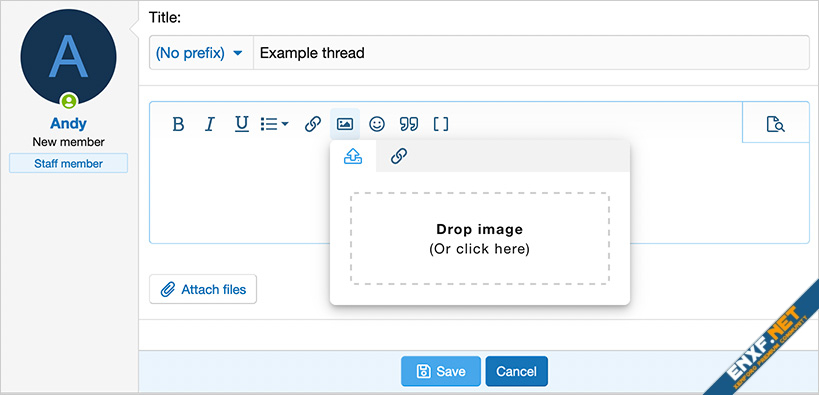
Task: Switch to the image by URL tab
Action: (399, 156)
